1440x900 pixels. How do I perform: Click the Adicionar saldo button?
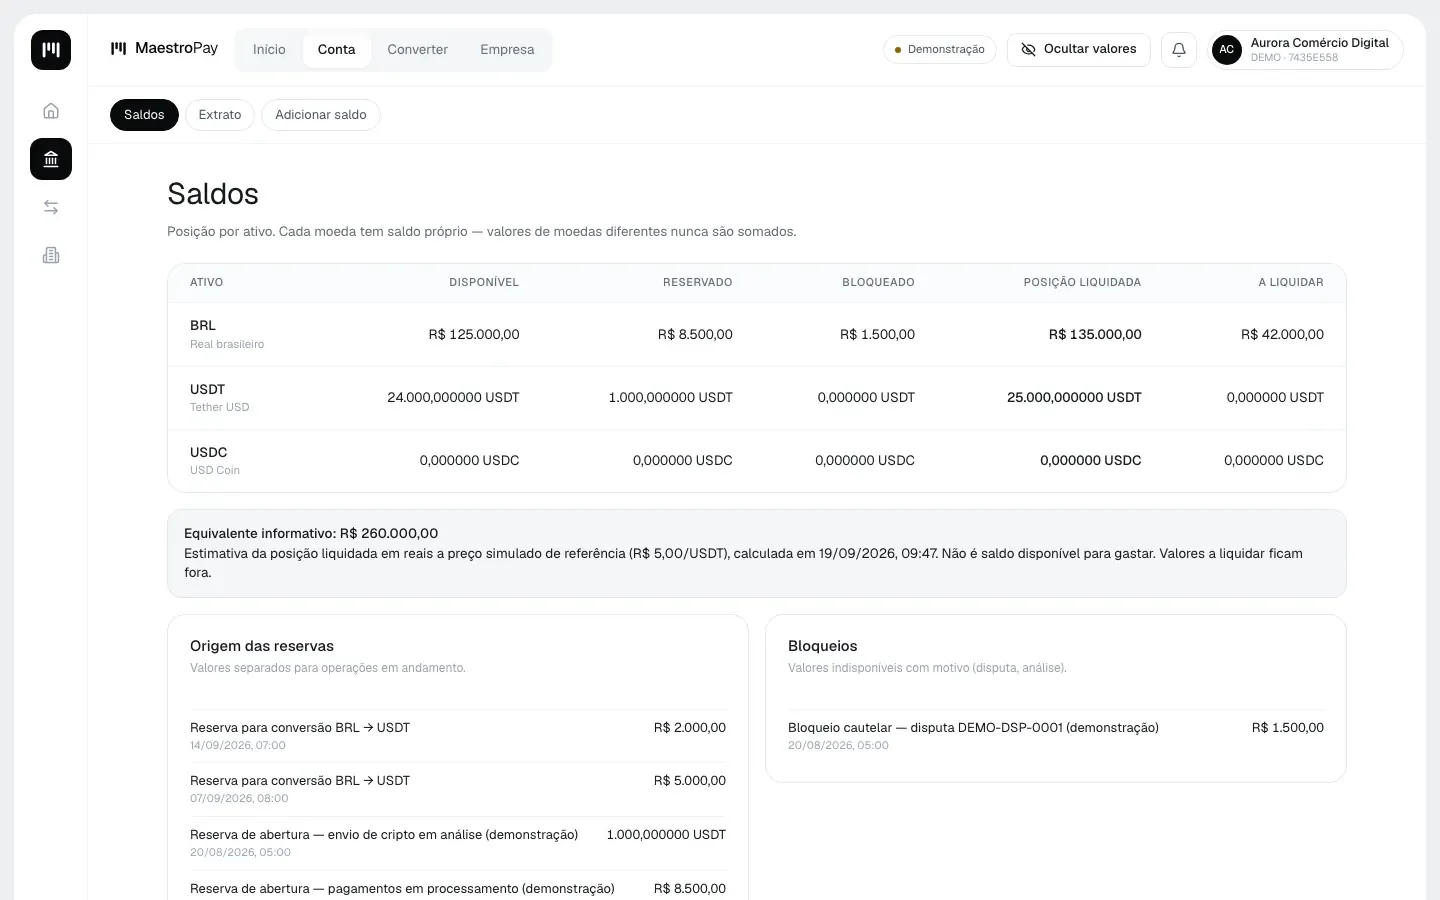click(321, 115)
